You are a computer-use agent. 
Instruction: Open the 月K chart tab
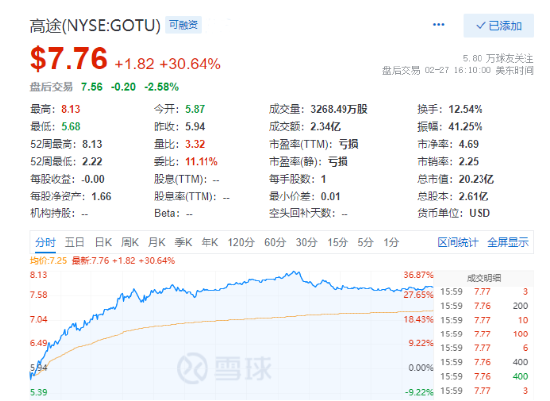[156, 242]
